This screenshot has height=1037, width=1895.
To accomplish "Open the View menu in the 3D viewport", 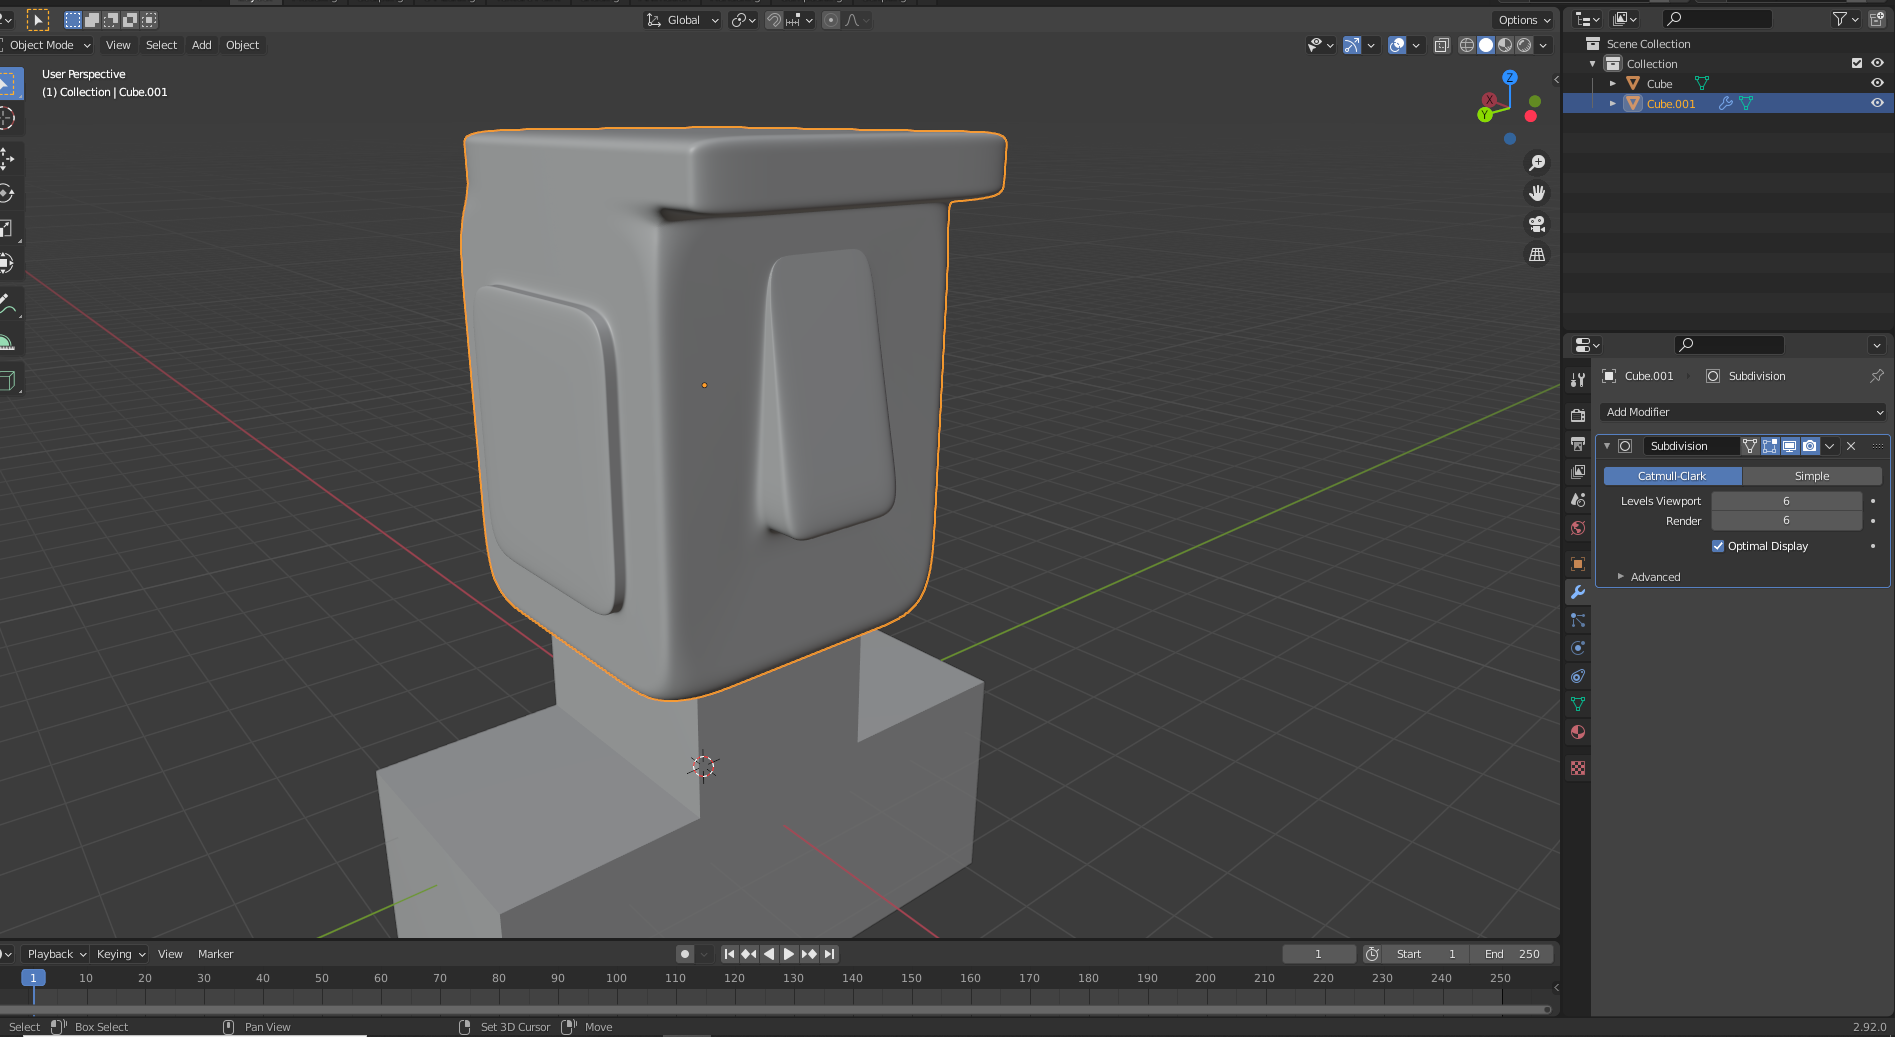I will 118,45.
